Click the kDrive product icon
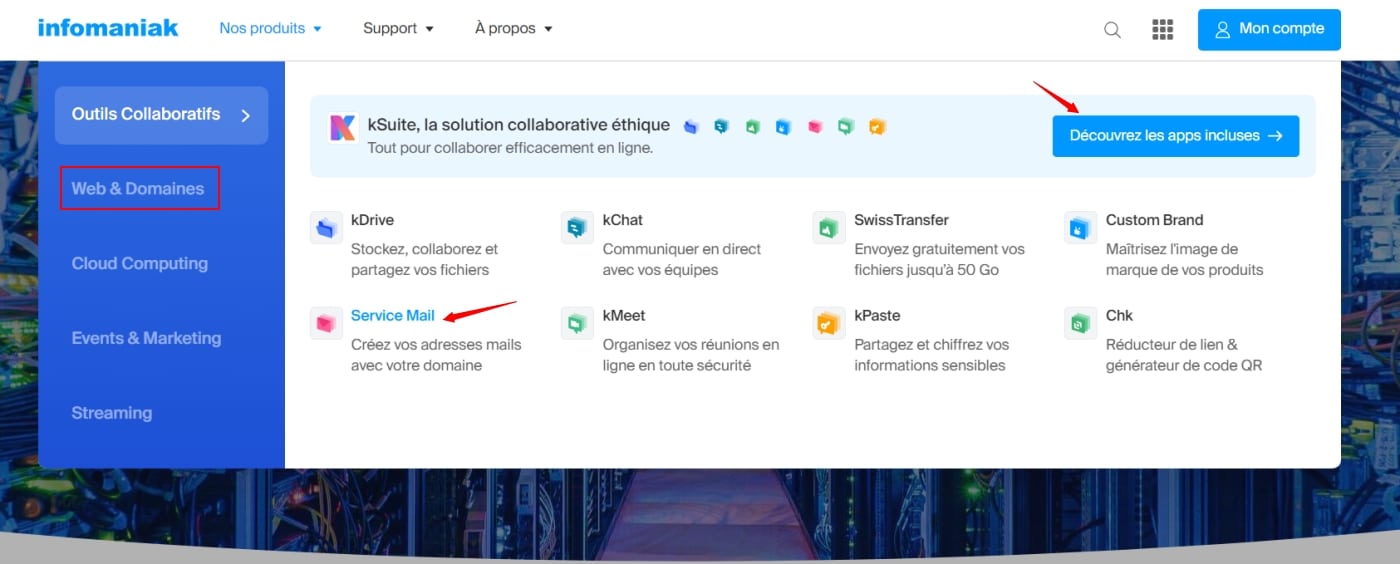This screenshot has width=1400, height=564. tap(326, 227)
